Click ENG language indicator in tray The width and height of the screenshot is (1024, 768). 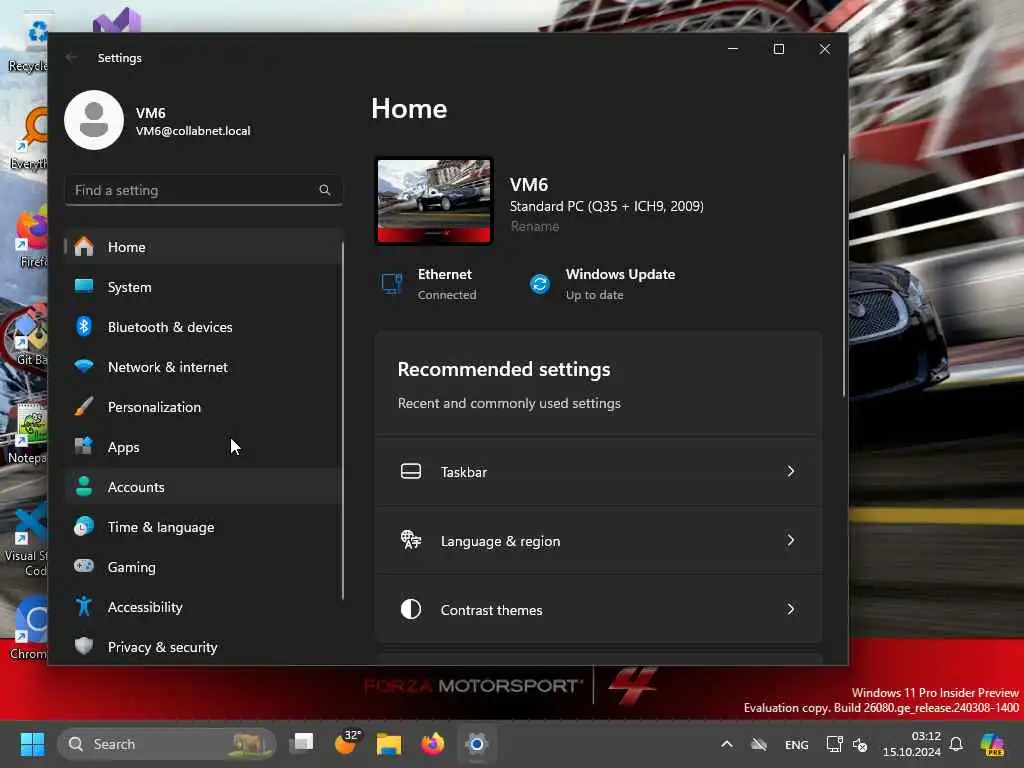pos(796,744)
